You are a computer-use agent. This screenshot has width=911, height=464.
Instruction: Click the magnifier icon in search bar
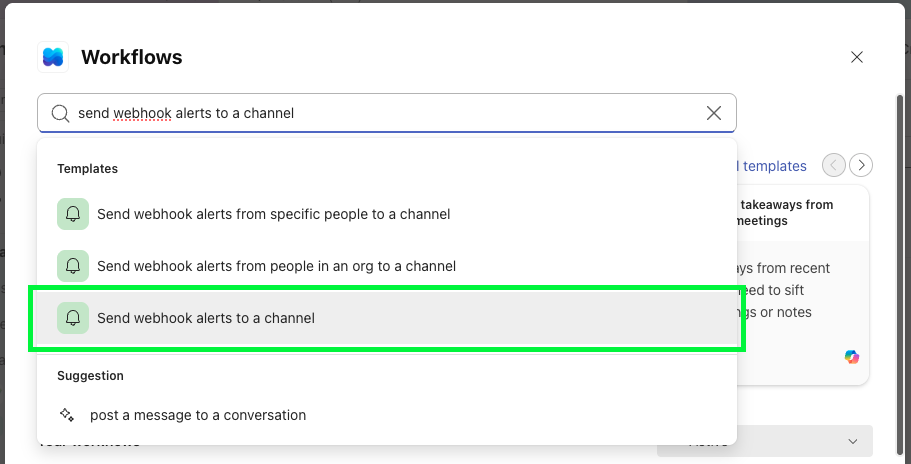(60, 114)
